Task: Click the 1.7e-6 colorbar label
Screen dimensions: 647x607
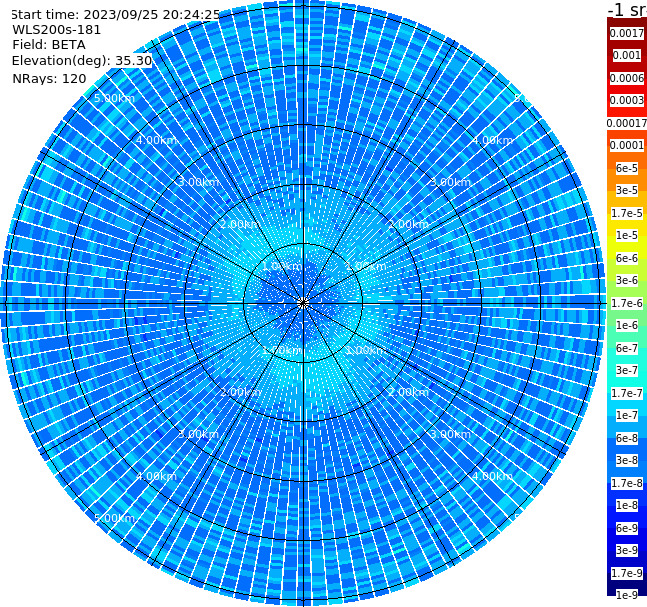Action: [x=627, y=303]
